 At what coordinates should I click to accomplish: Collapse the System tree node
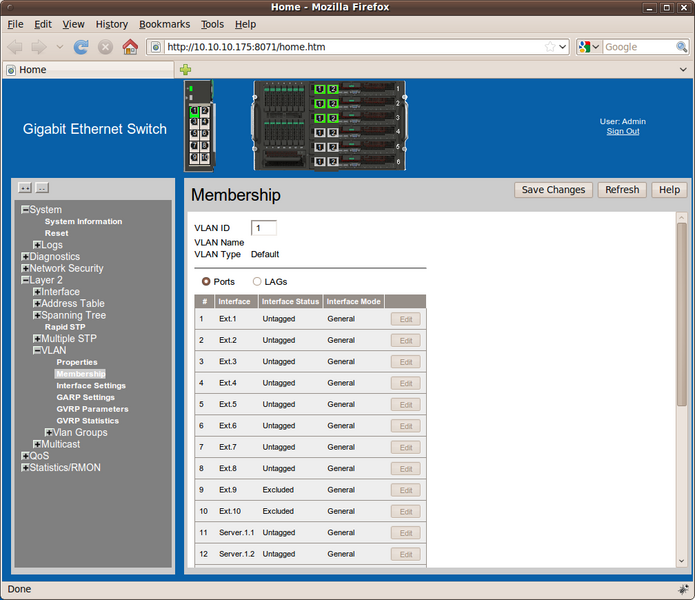click(25, 209)
